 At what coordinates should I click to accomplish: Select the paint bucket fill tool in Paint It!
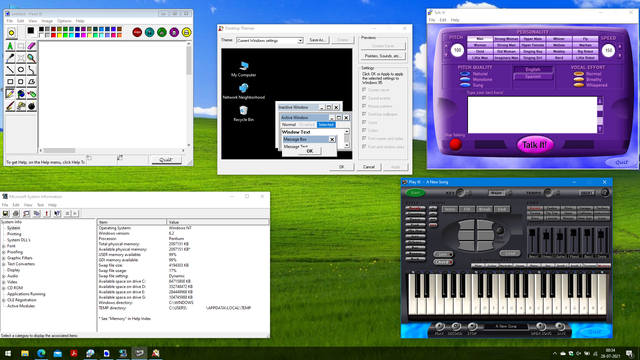tap(20, 94)
